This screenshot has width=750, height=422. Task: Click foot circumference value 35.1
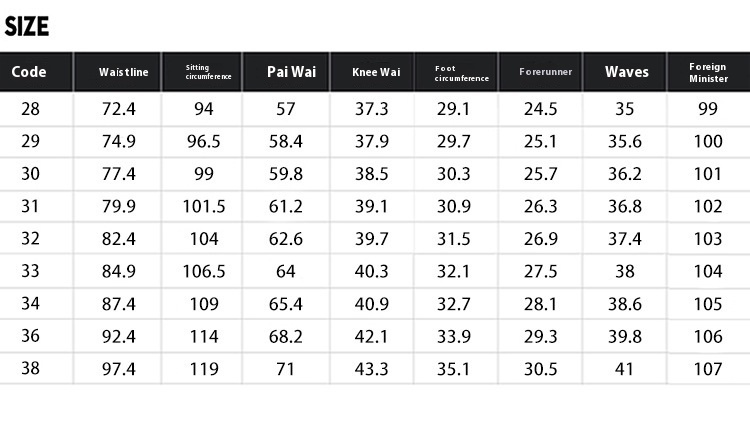(x=453, y=369)
